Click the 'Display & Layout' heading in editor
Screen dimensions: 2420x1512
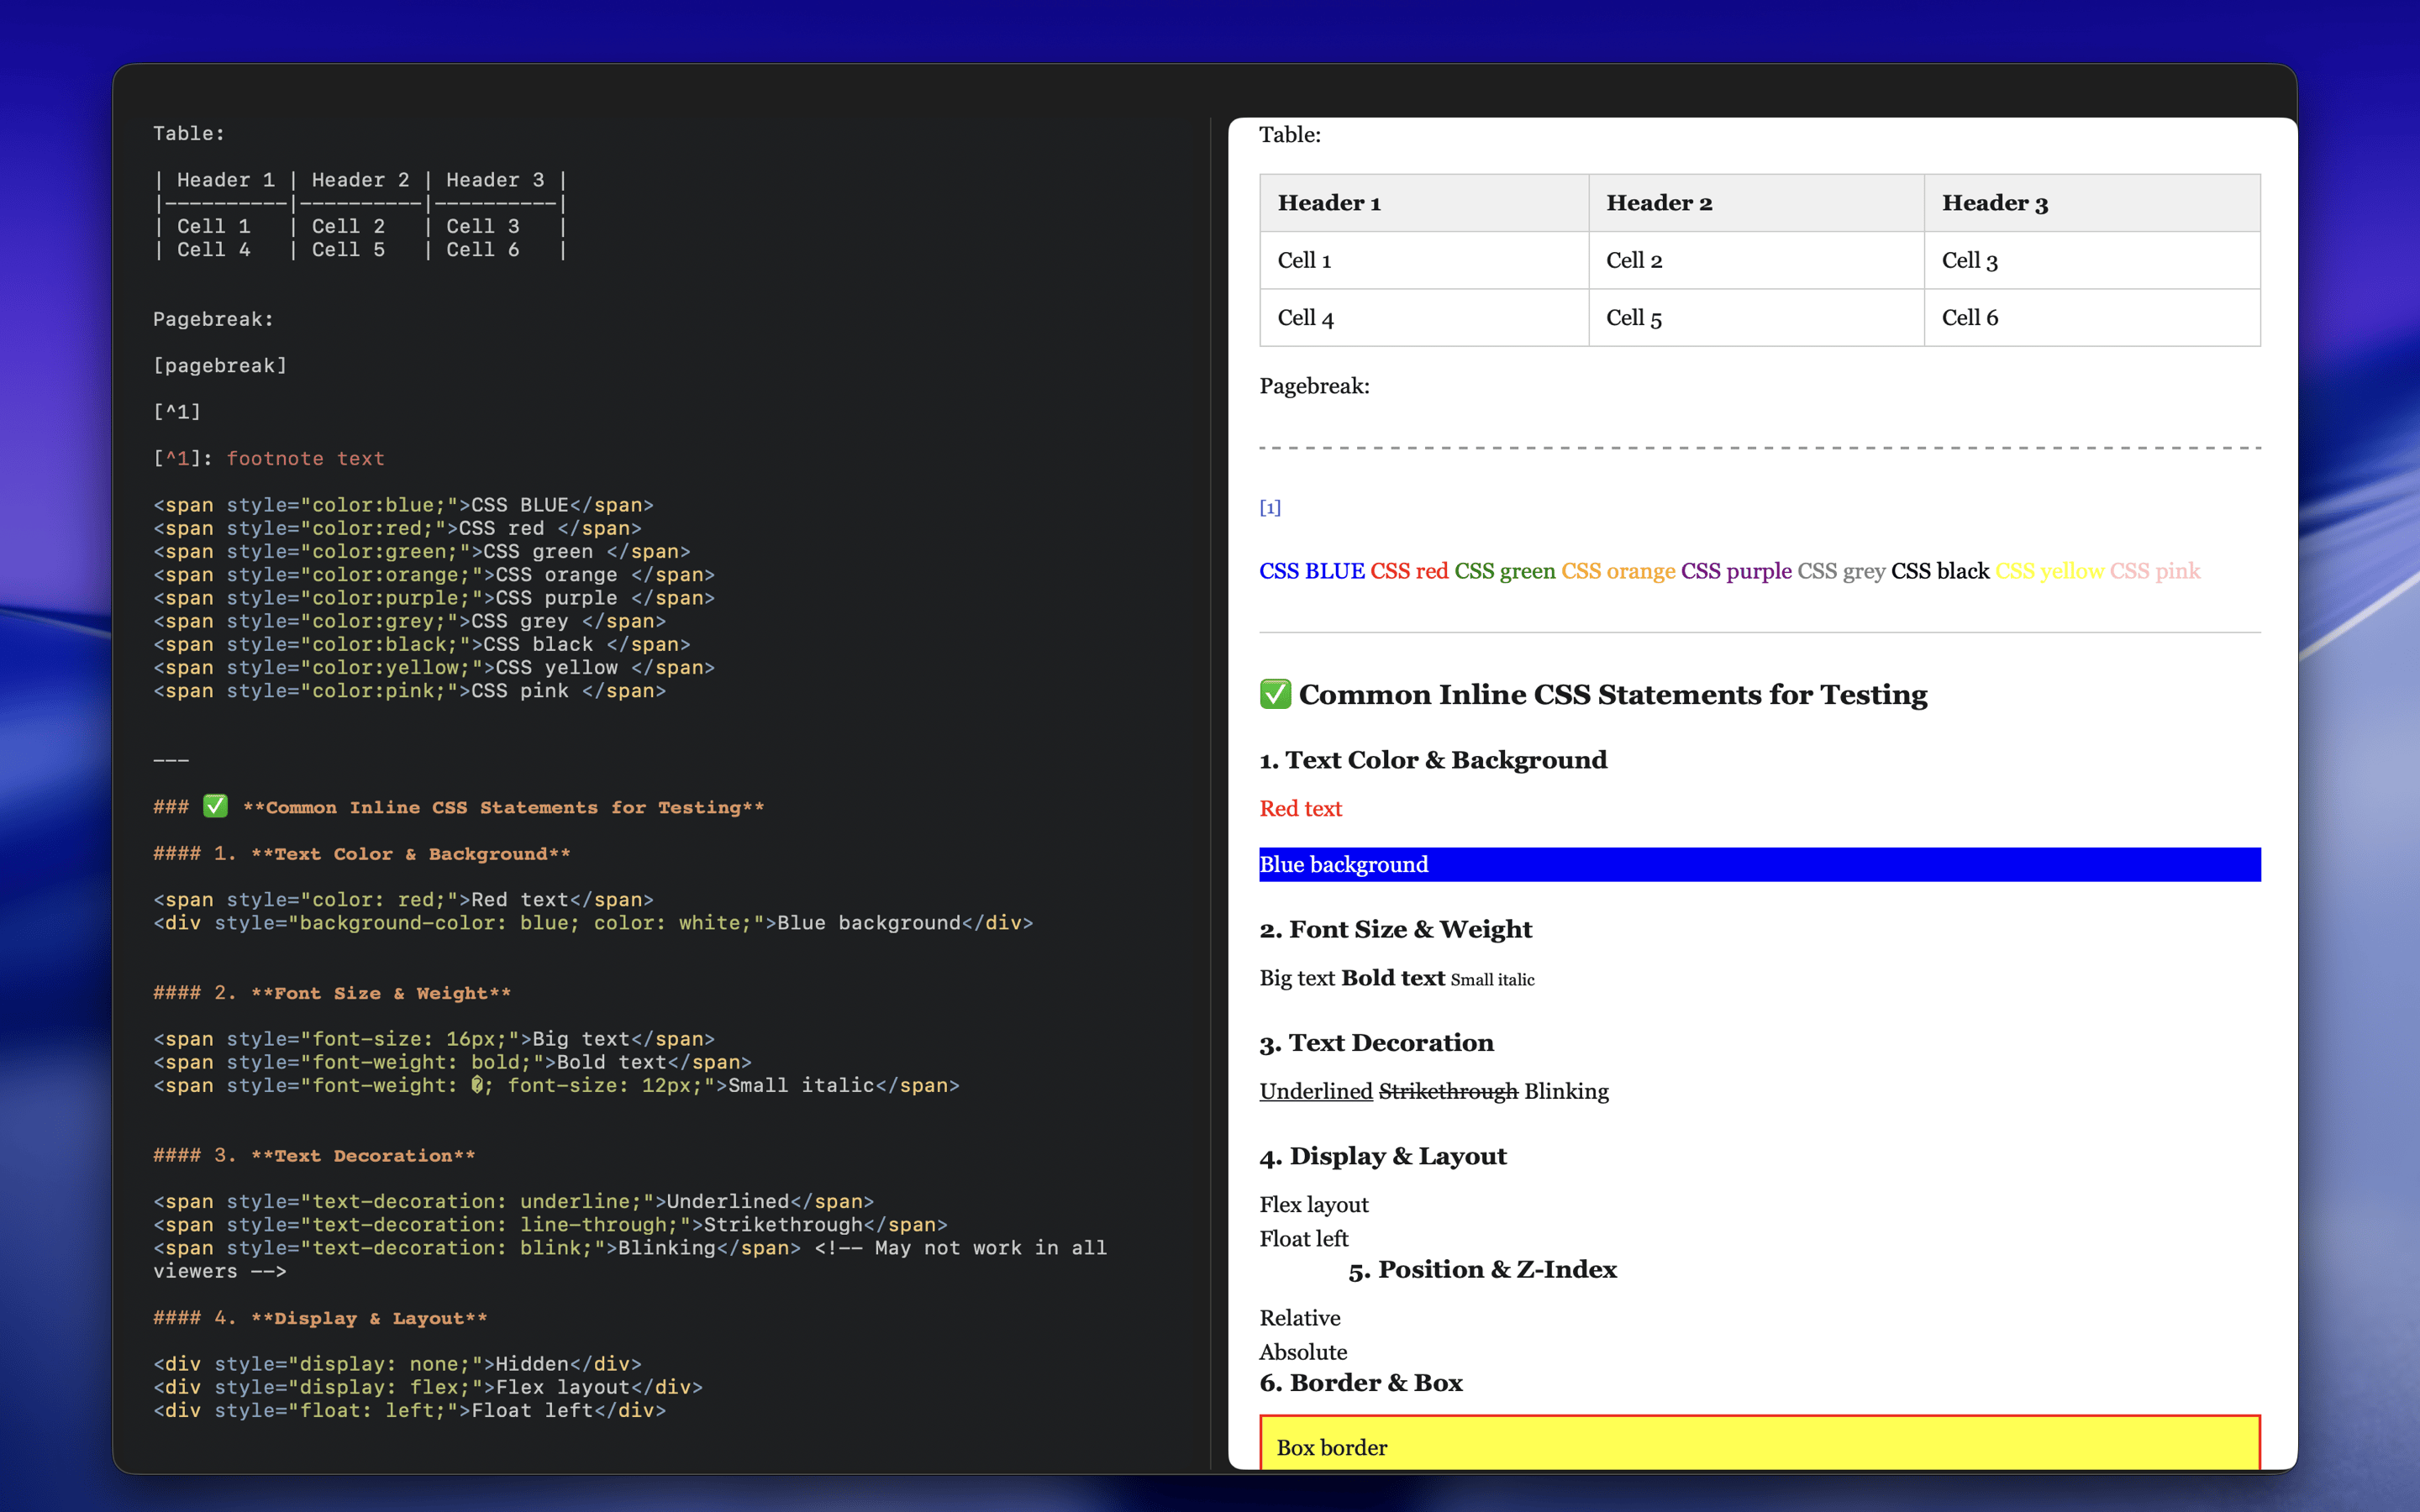point(368,1318)
